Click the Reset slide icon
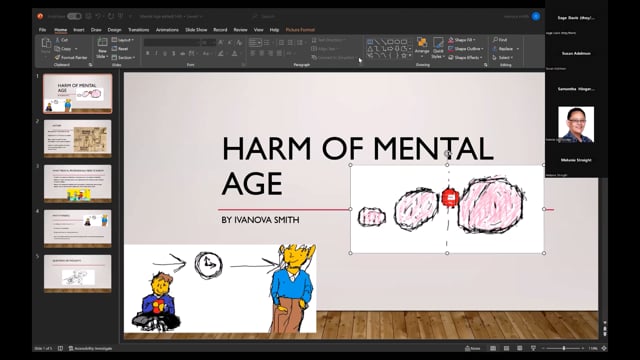 [x=114, y=49]
